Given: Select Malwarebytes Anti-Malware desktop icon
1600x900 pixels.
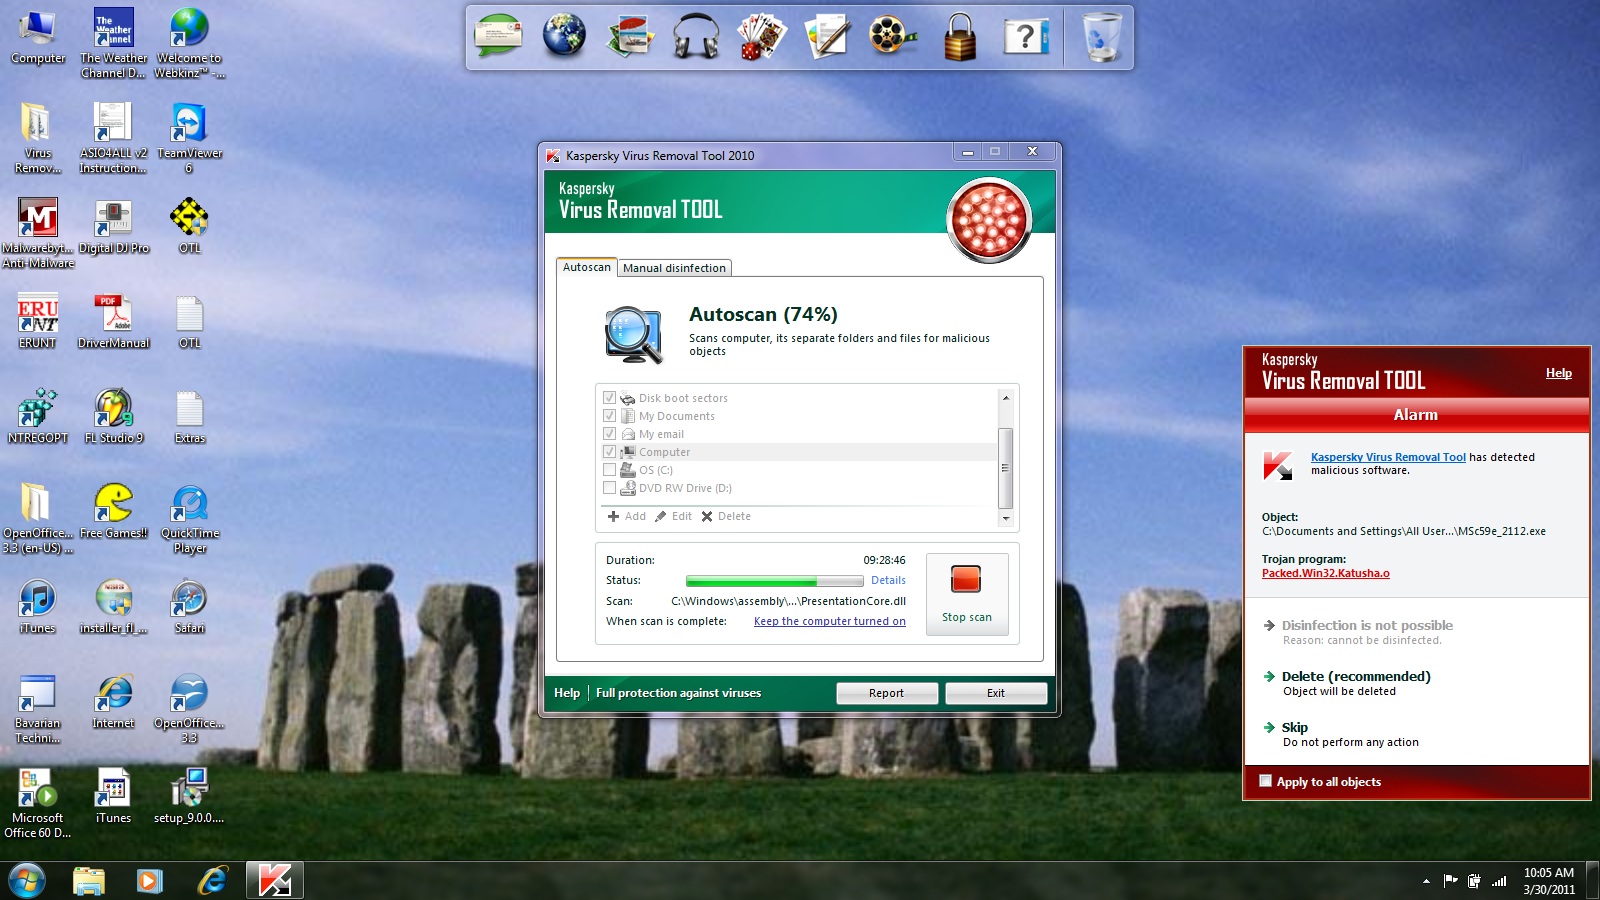Looking at the screenshot, I should click(x=38, y=234).
